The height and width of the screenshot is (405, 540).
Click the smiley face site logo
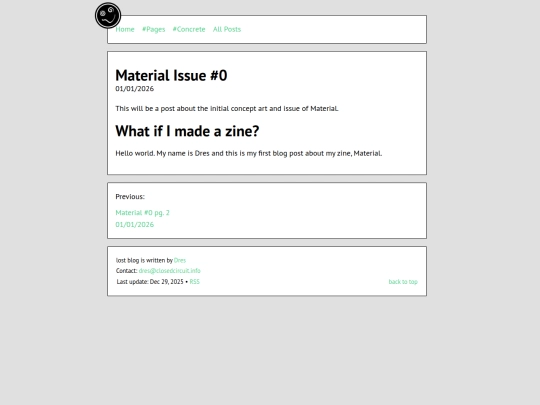coord(108,15)
